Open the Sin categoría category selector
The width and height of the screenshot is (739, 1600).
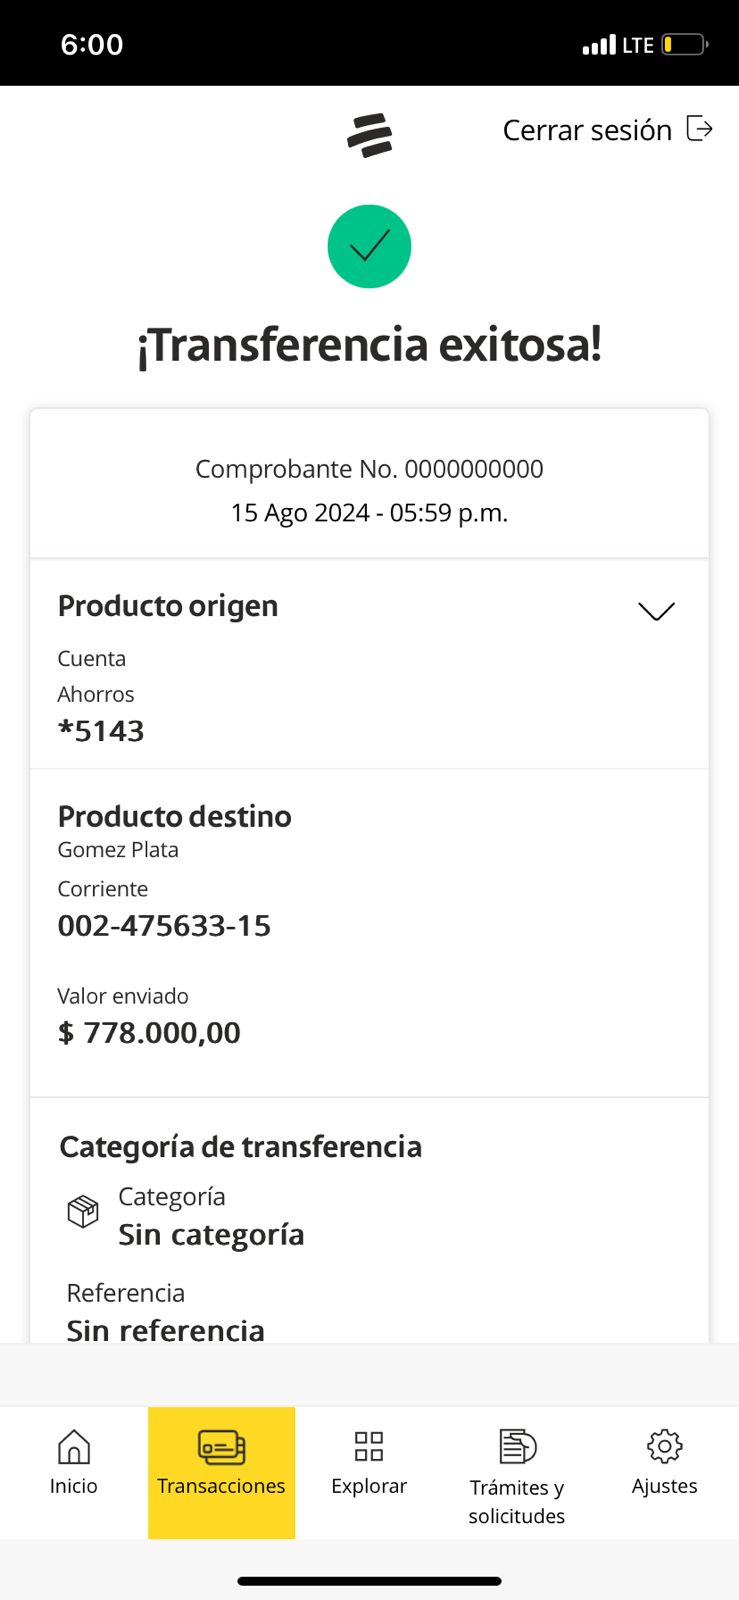point(211,1235)
